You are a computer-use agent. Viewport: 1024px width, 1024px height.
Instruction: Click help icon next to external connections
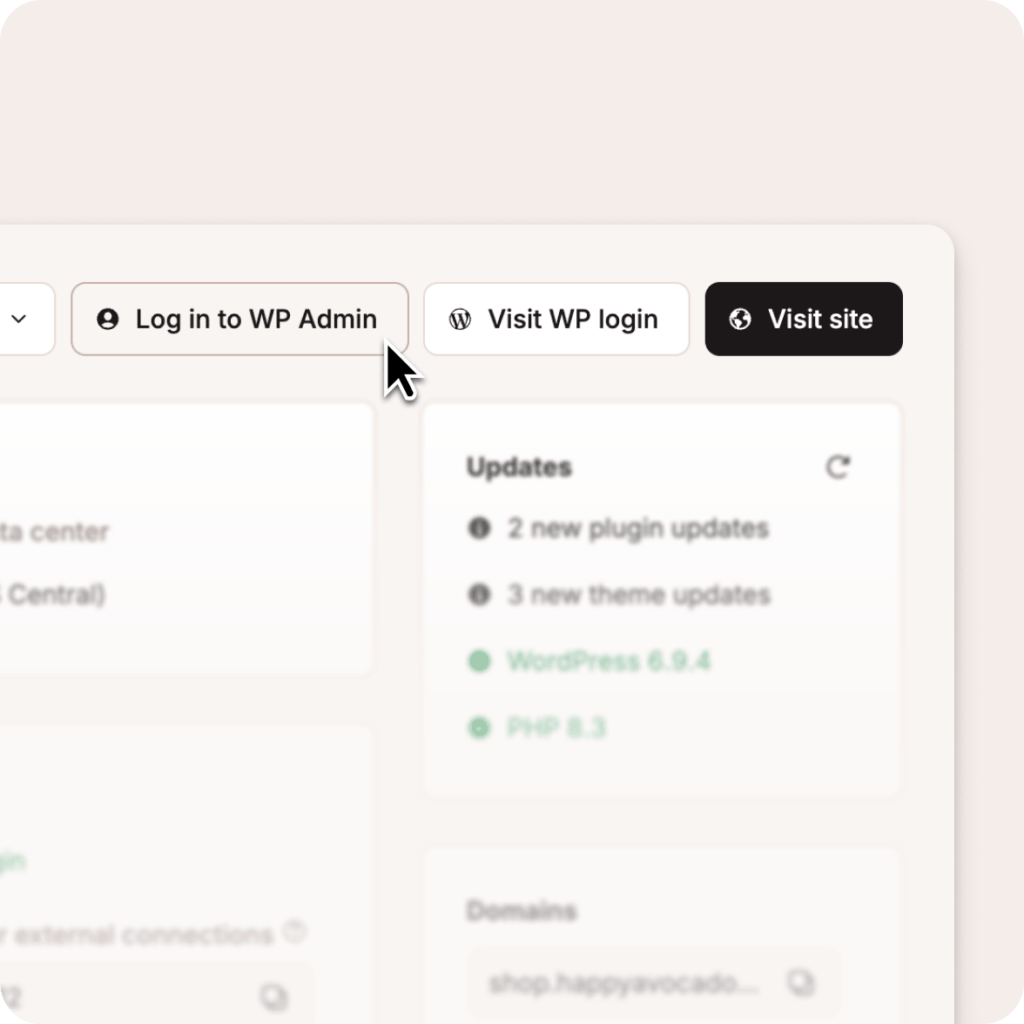tap(295, 932)
